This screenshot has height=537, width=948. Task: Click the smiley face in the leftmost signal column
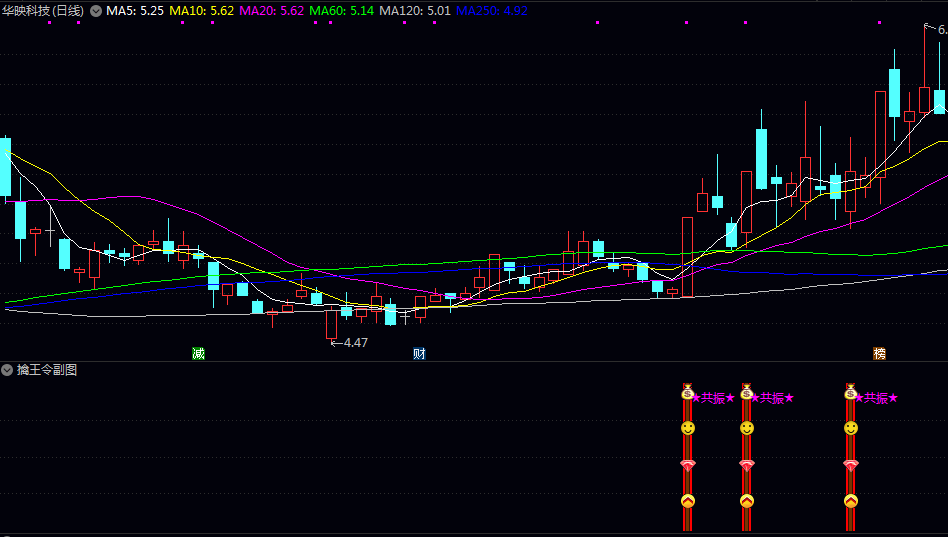coord(687,428)
